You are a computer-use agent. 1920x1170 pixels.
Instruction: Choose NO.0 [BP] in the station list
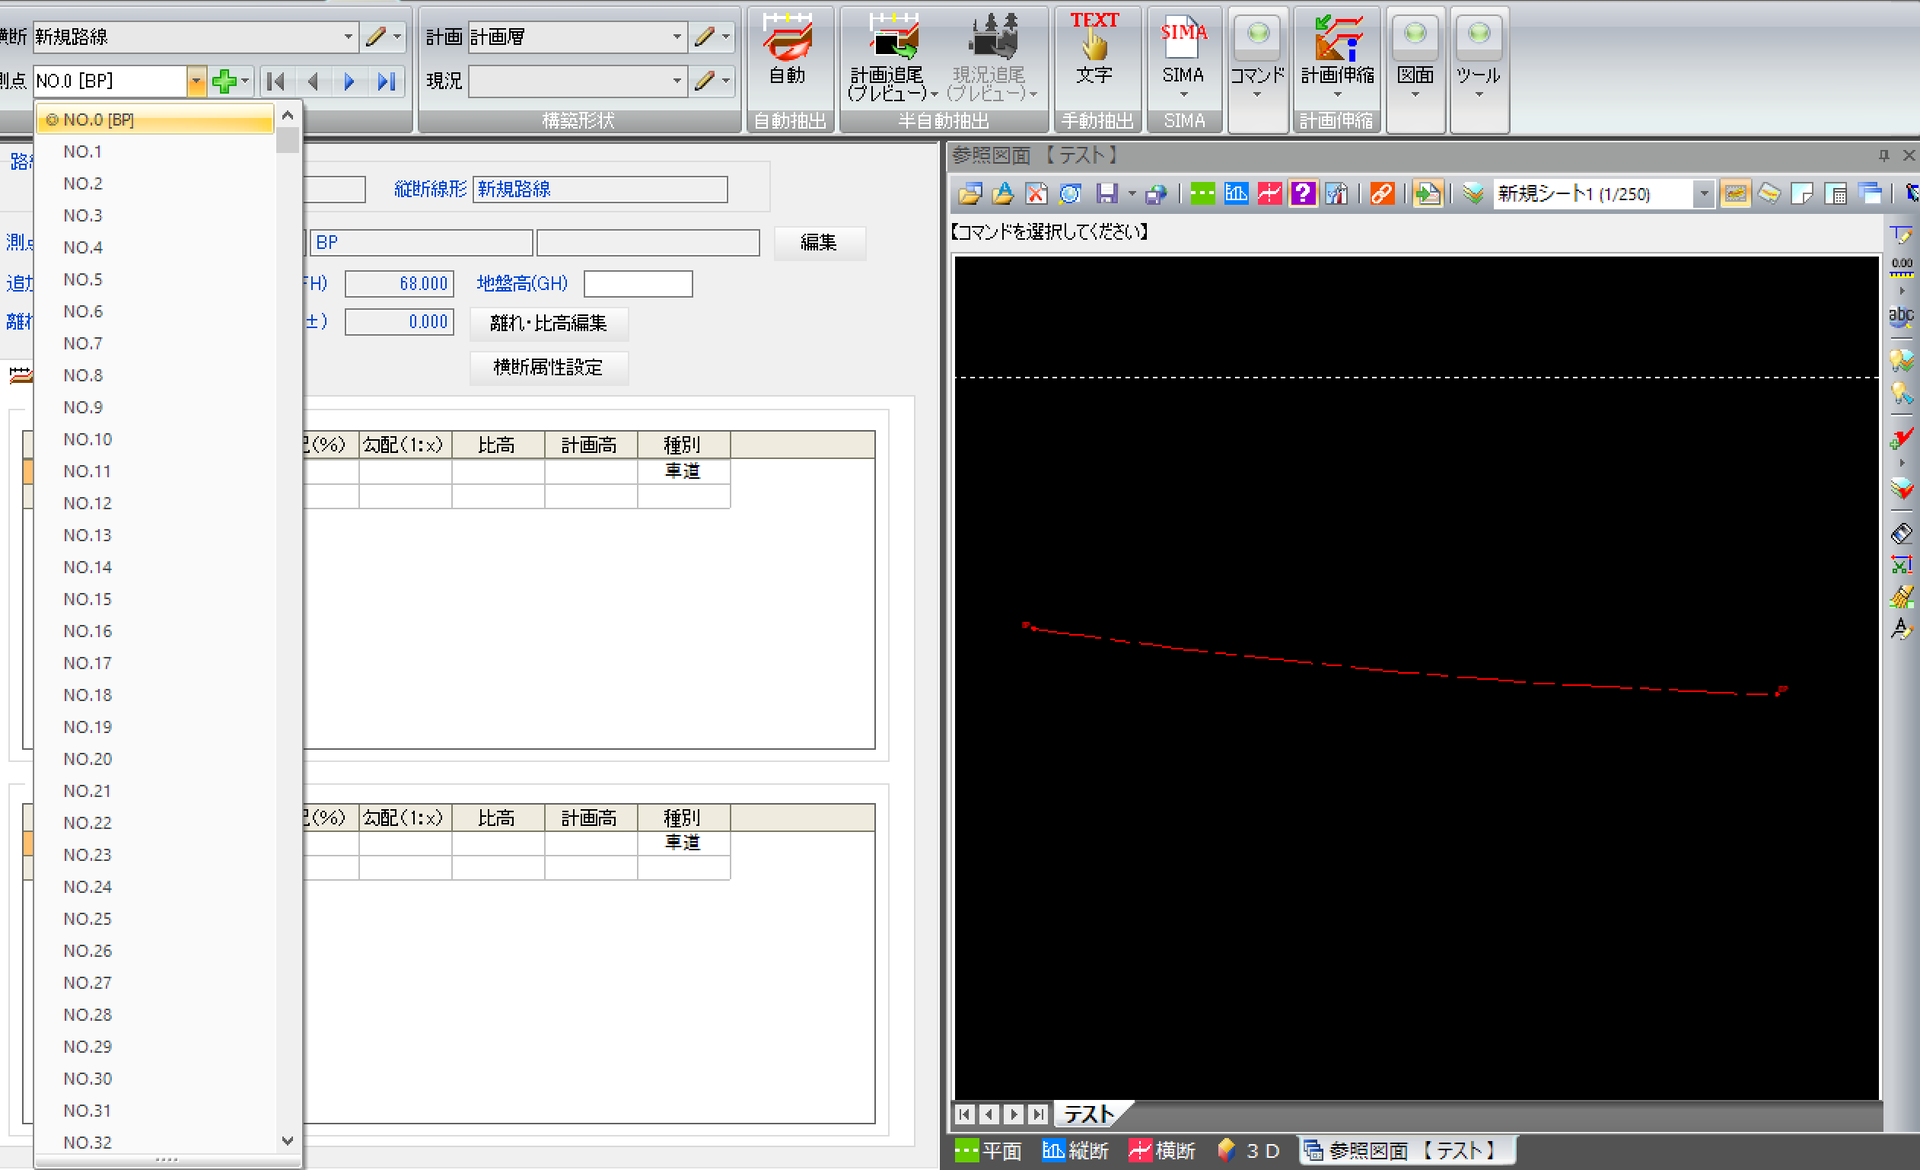point(155,119)
